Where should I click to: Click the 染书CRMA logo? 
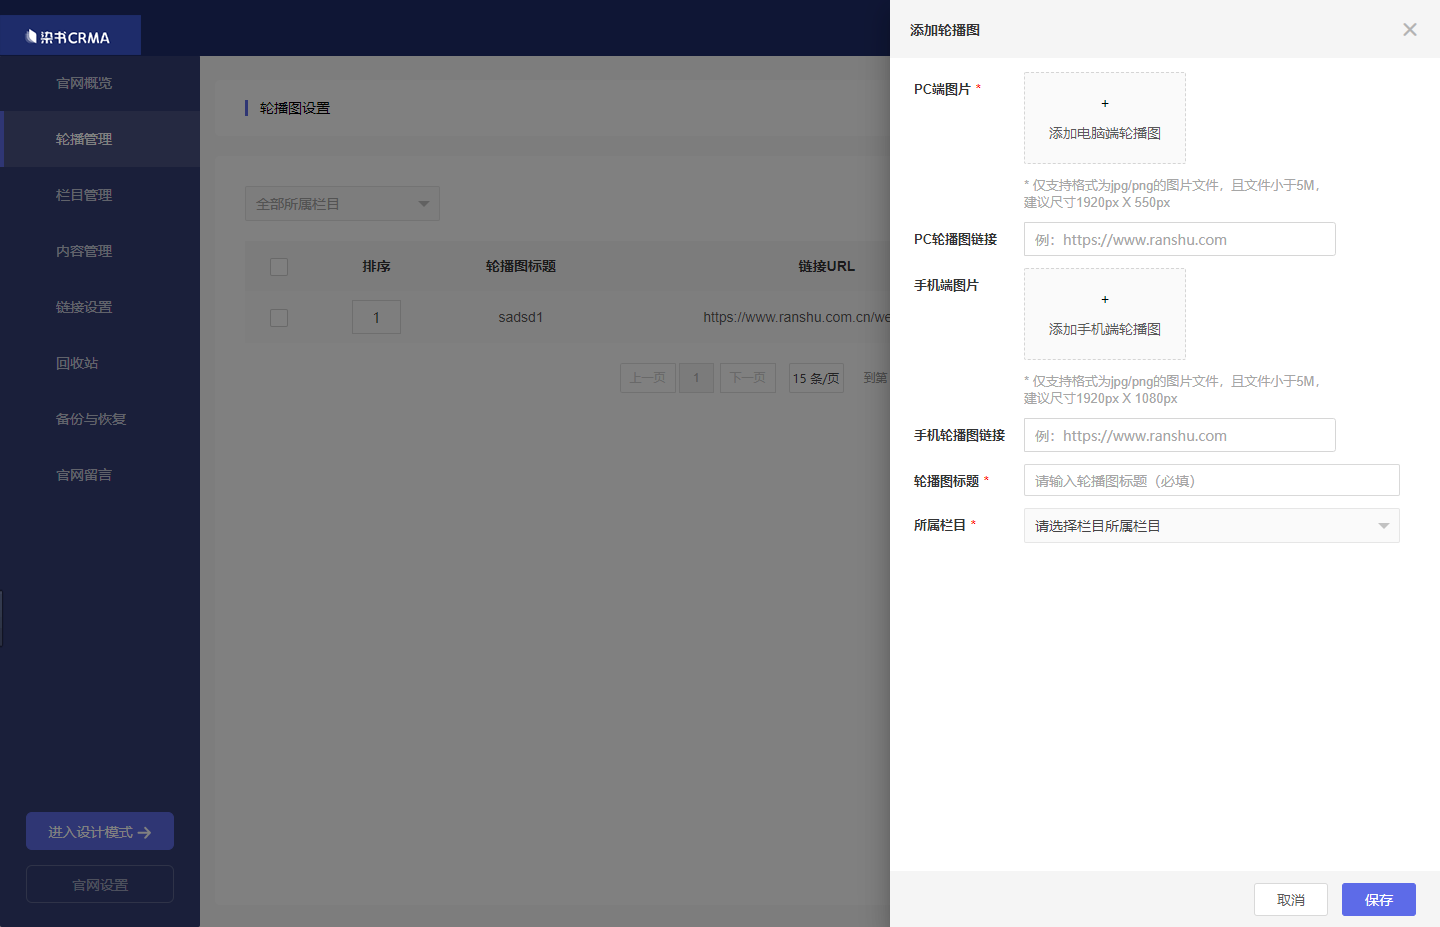pos(68,37)
